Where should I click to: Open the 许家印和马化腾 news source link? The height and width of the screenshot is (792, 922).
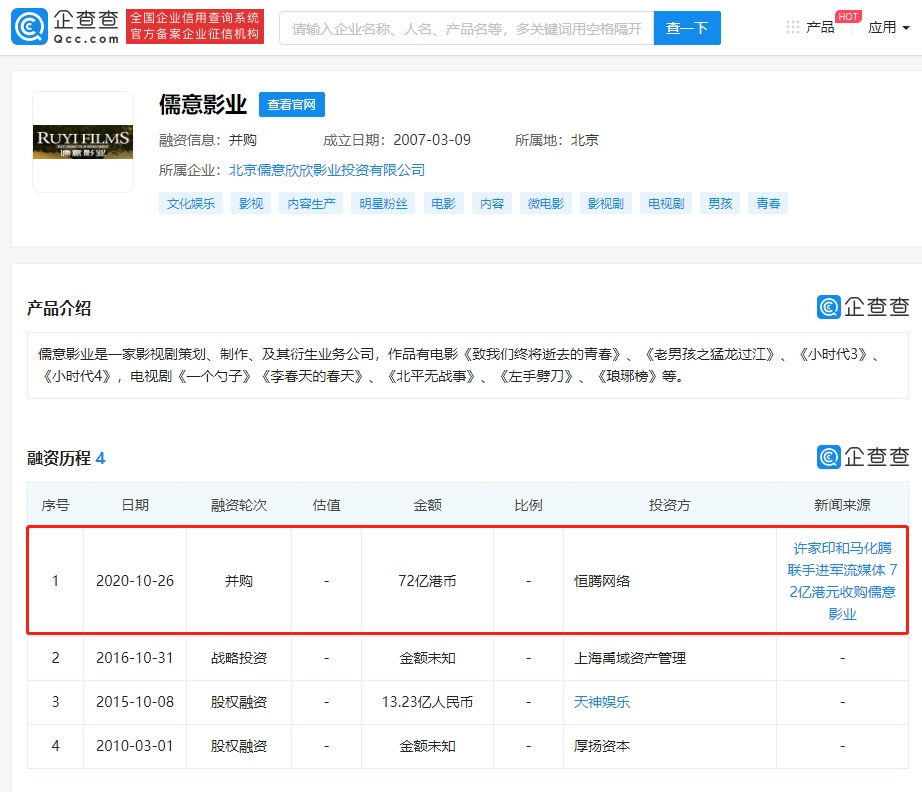tap(842, 581)
